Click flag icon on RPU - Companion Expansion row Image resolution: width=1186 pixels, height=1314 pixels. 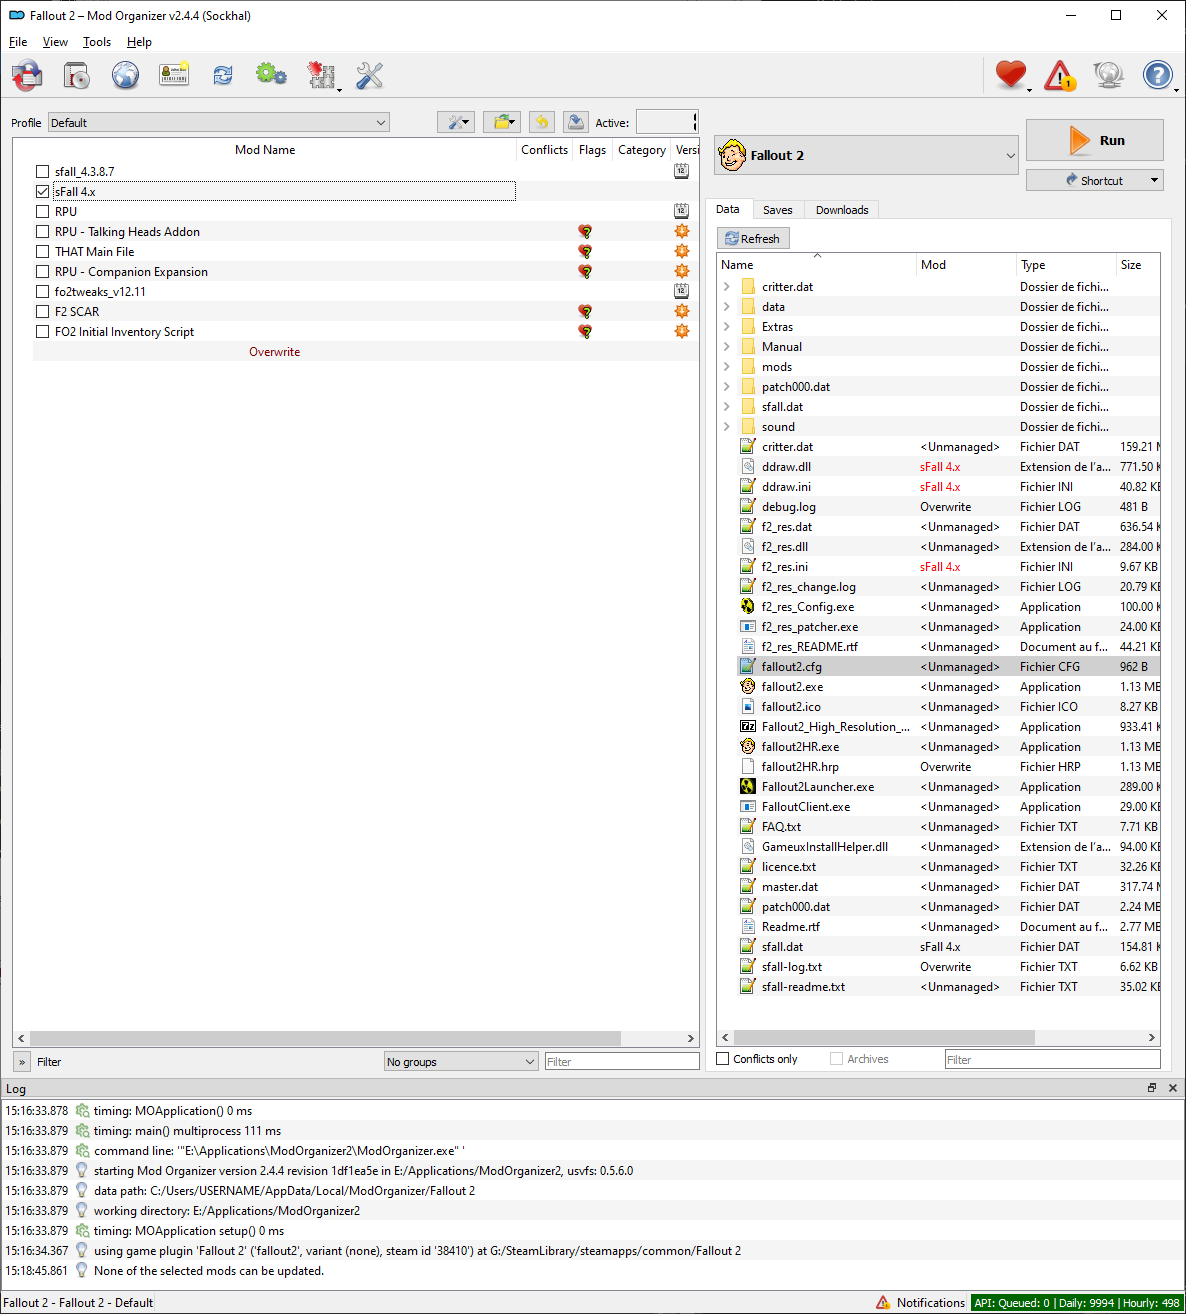(585, 272)
